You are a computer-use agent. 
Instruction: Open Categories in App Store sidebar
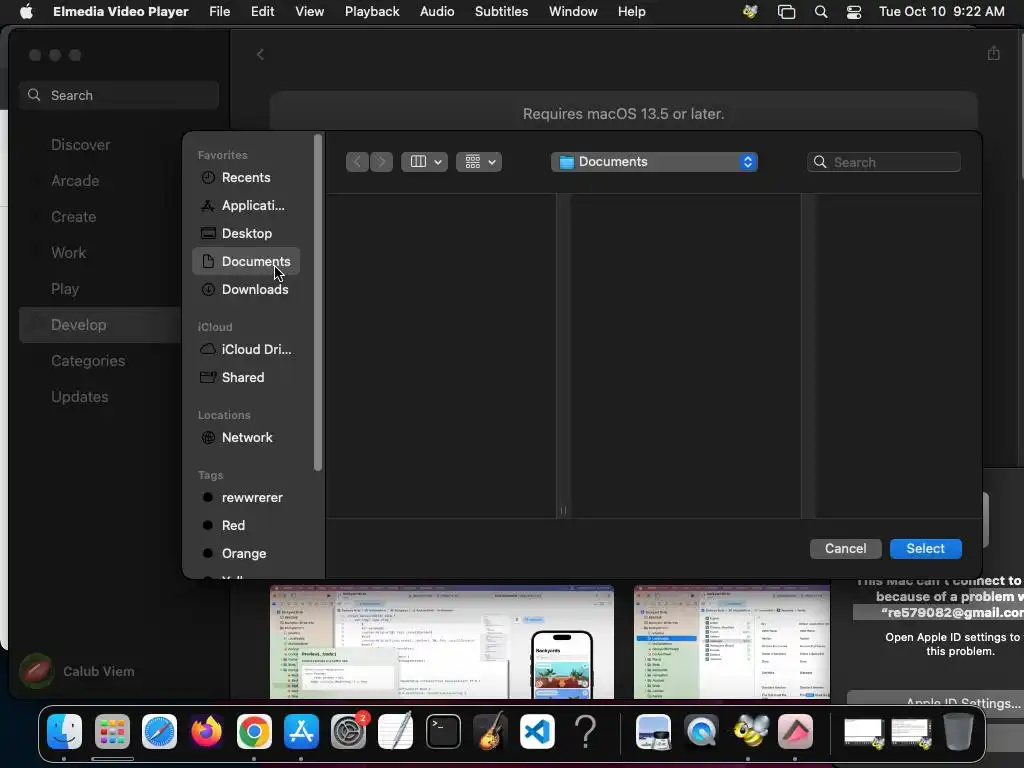(88, 360)
